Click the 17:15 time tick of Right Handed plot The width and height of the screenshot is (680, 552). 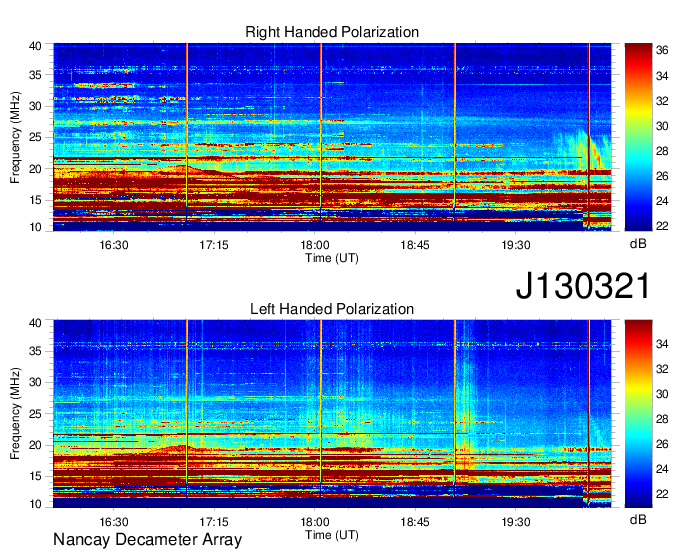click(214, 245)
